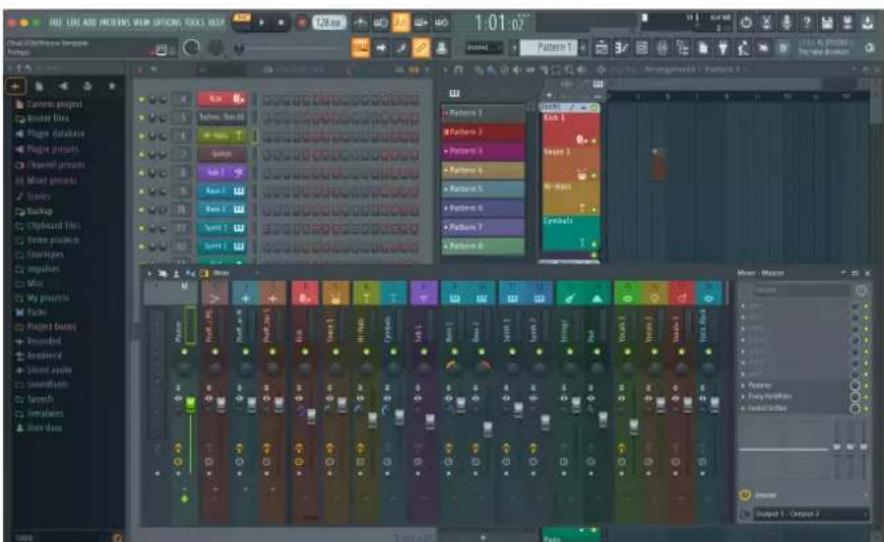
Task: Click the magnet snap icon in the playlist toolbar
Action: click(458, 70)
